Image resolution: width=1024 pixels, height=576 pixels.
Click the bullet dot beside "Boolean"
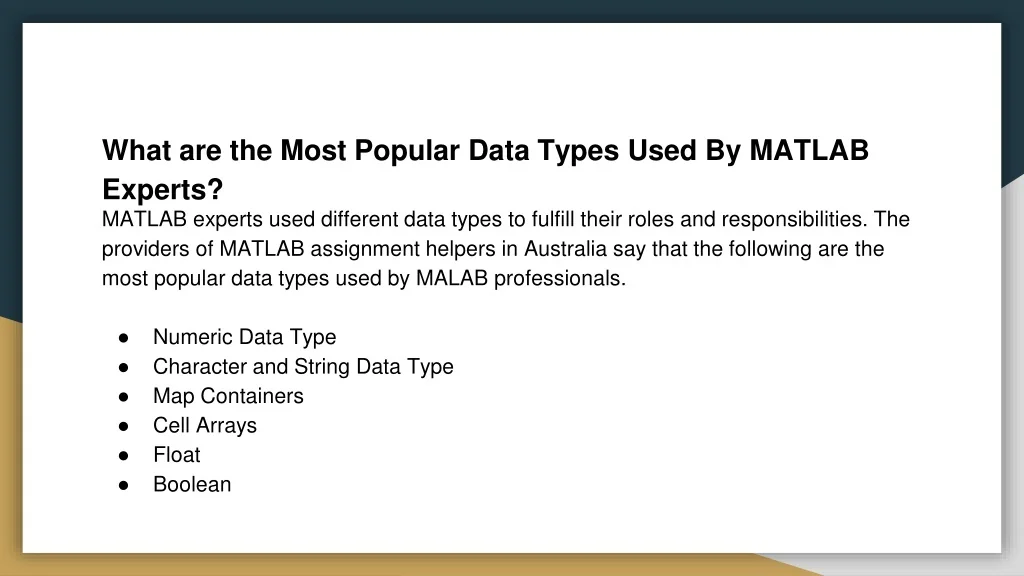click(123, 485)
